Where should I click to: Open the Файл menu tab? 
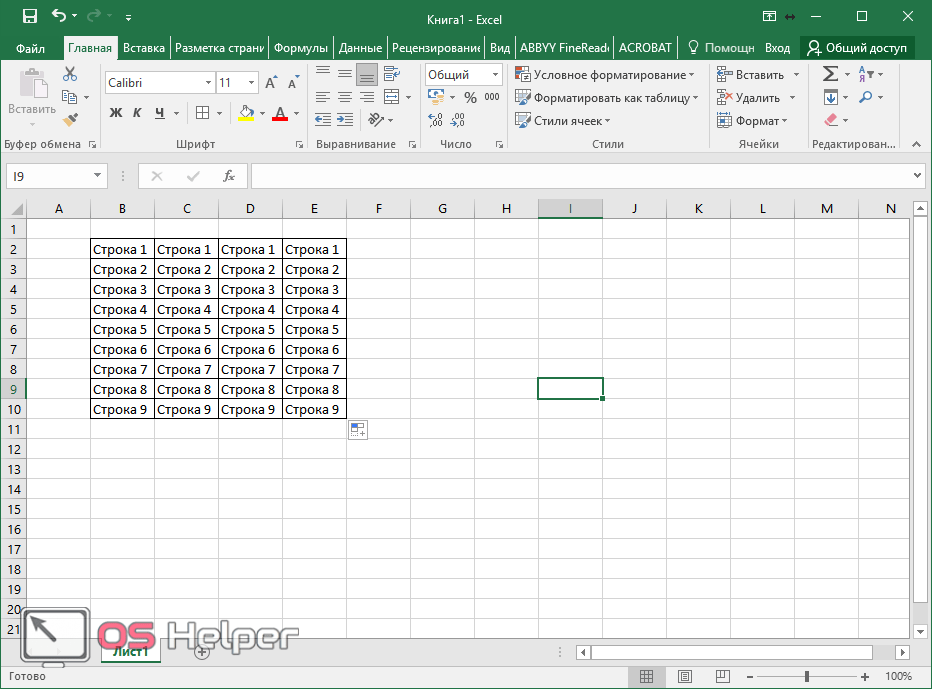[x=30, y=47]
